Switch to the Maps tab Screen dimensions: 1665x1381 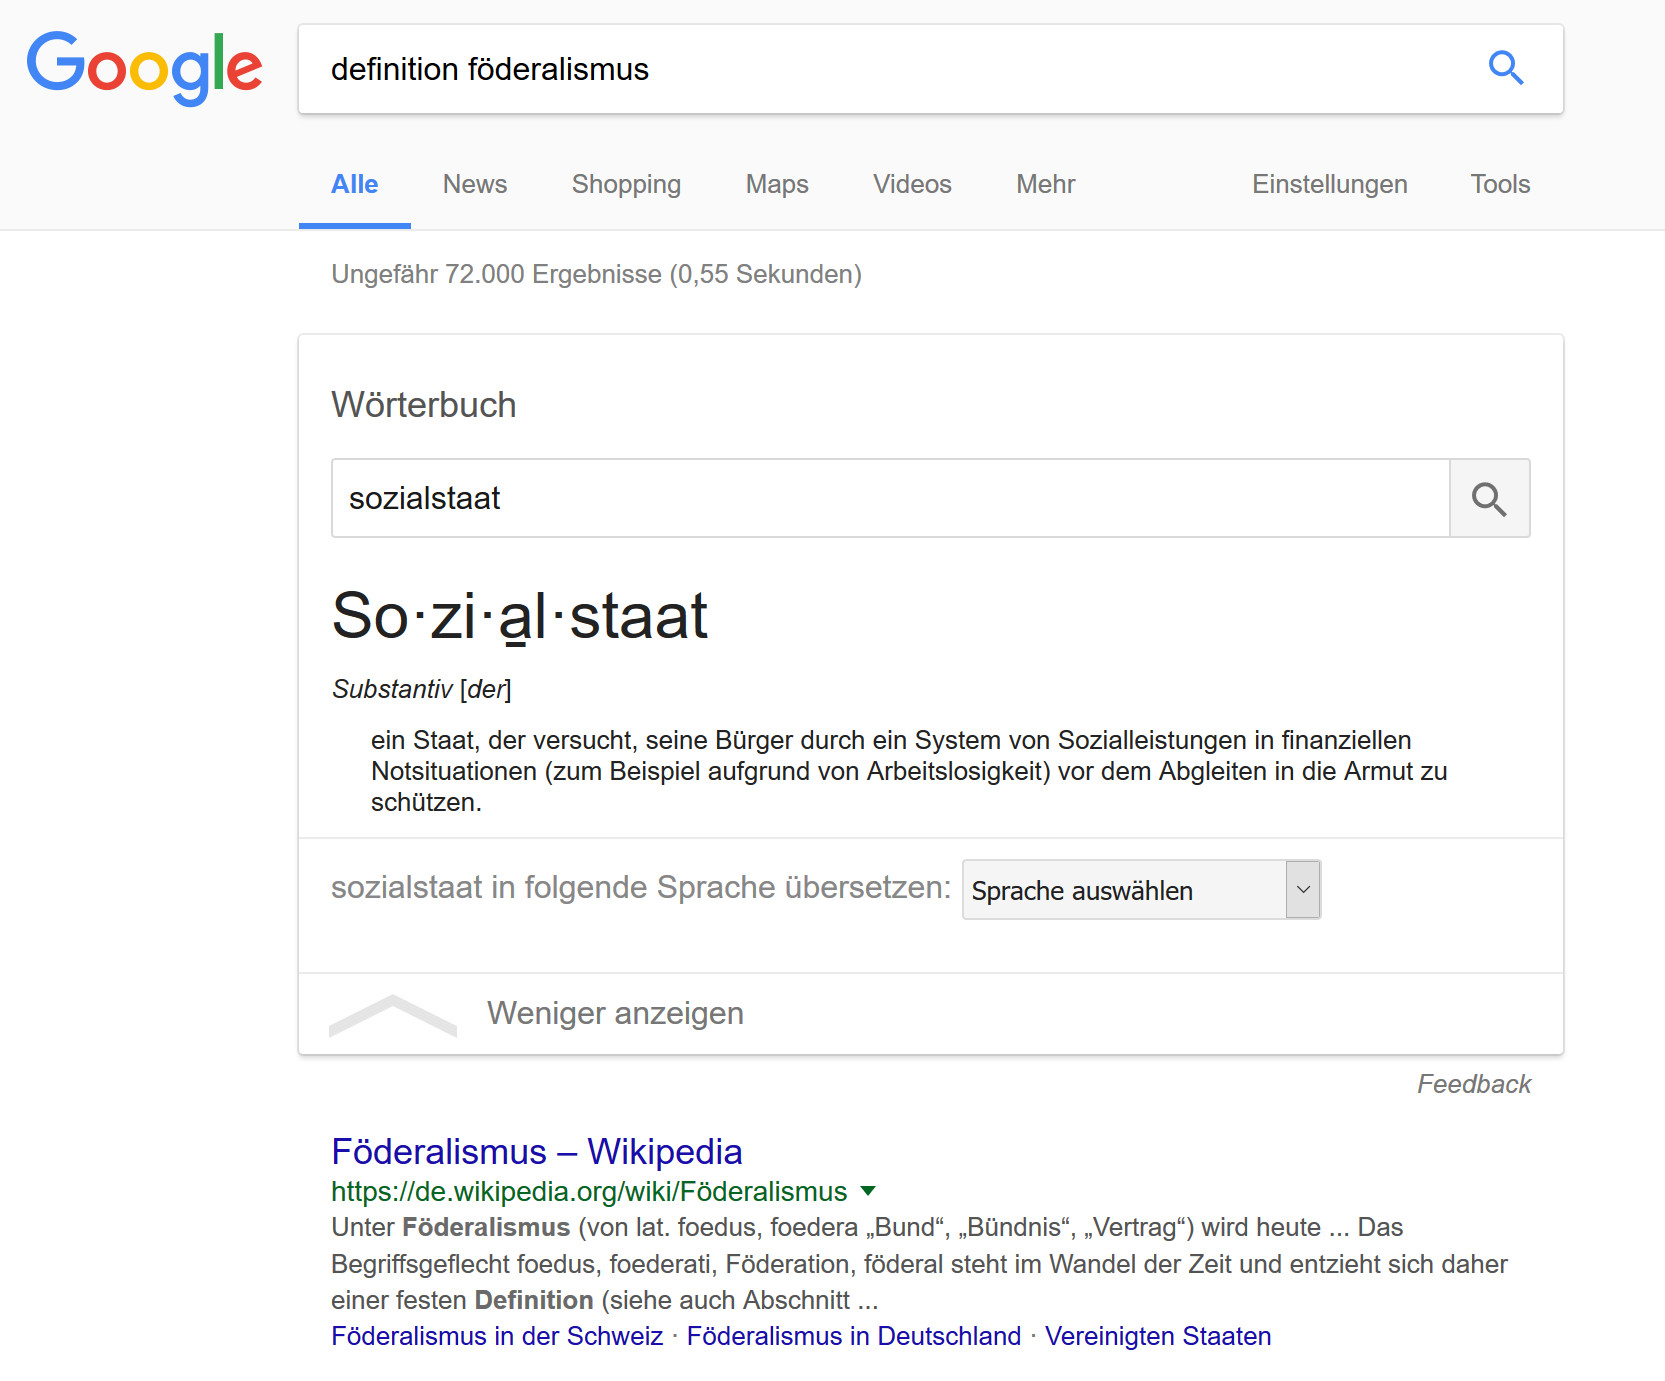[x=776, y=184]
